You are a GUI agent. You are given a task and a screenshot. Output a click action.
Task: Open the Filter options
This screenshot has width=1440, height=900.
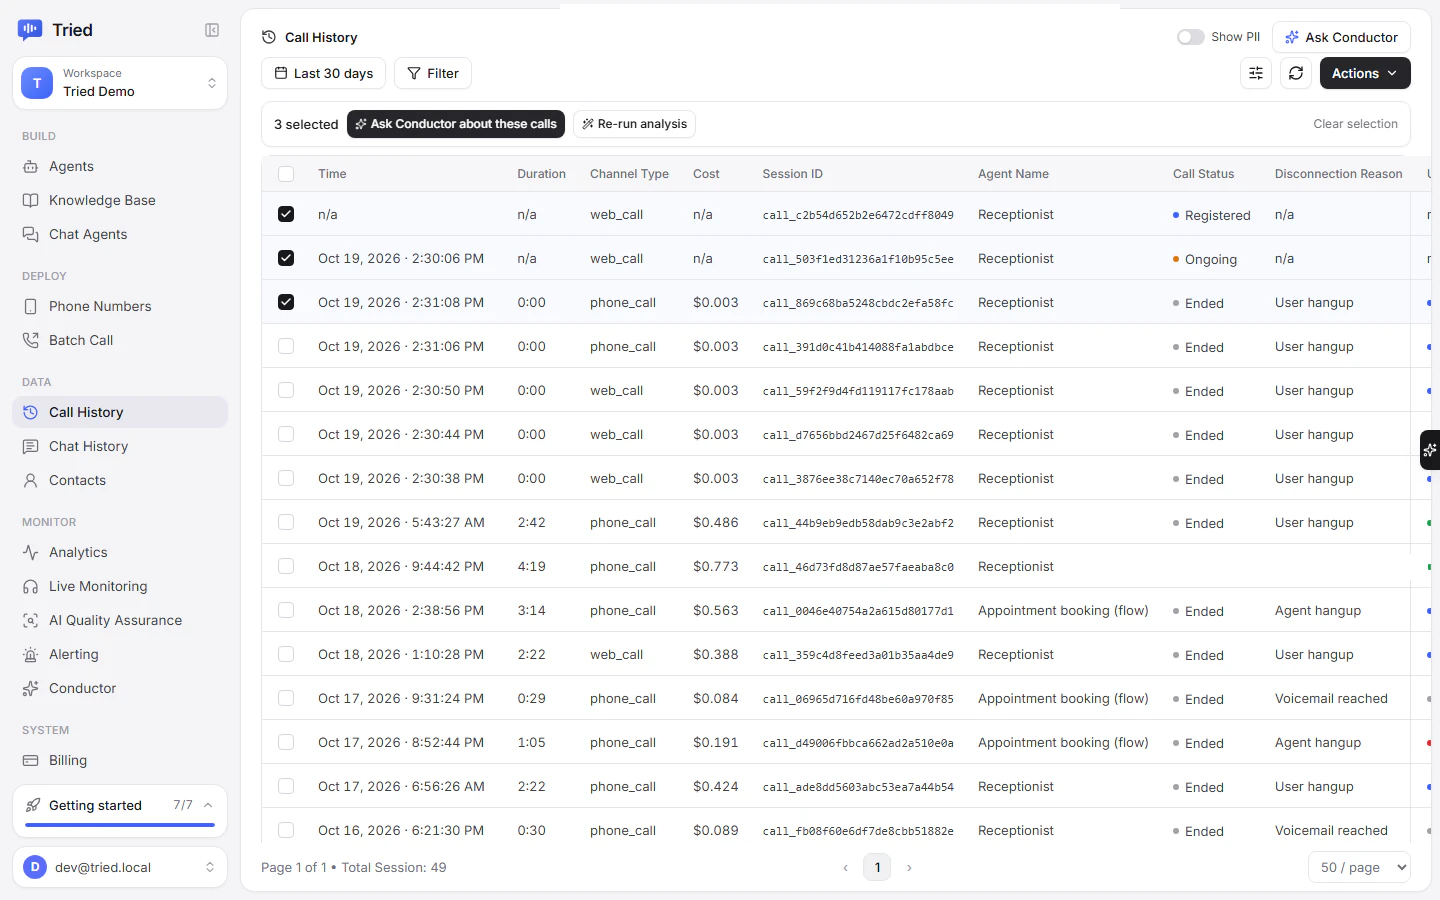point(433,73)
